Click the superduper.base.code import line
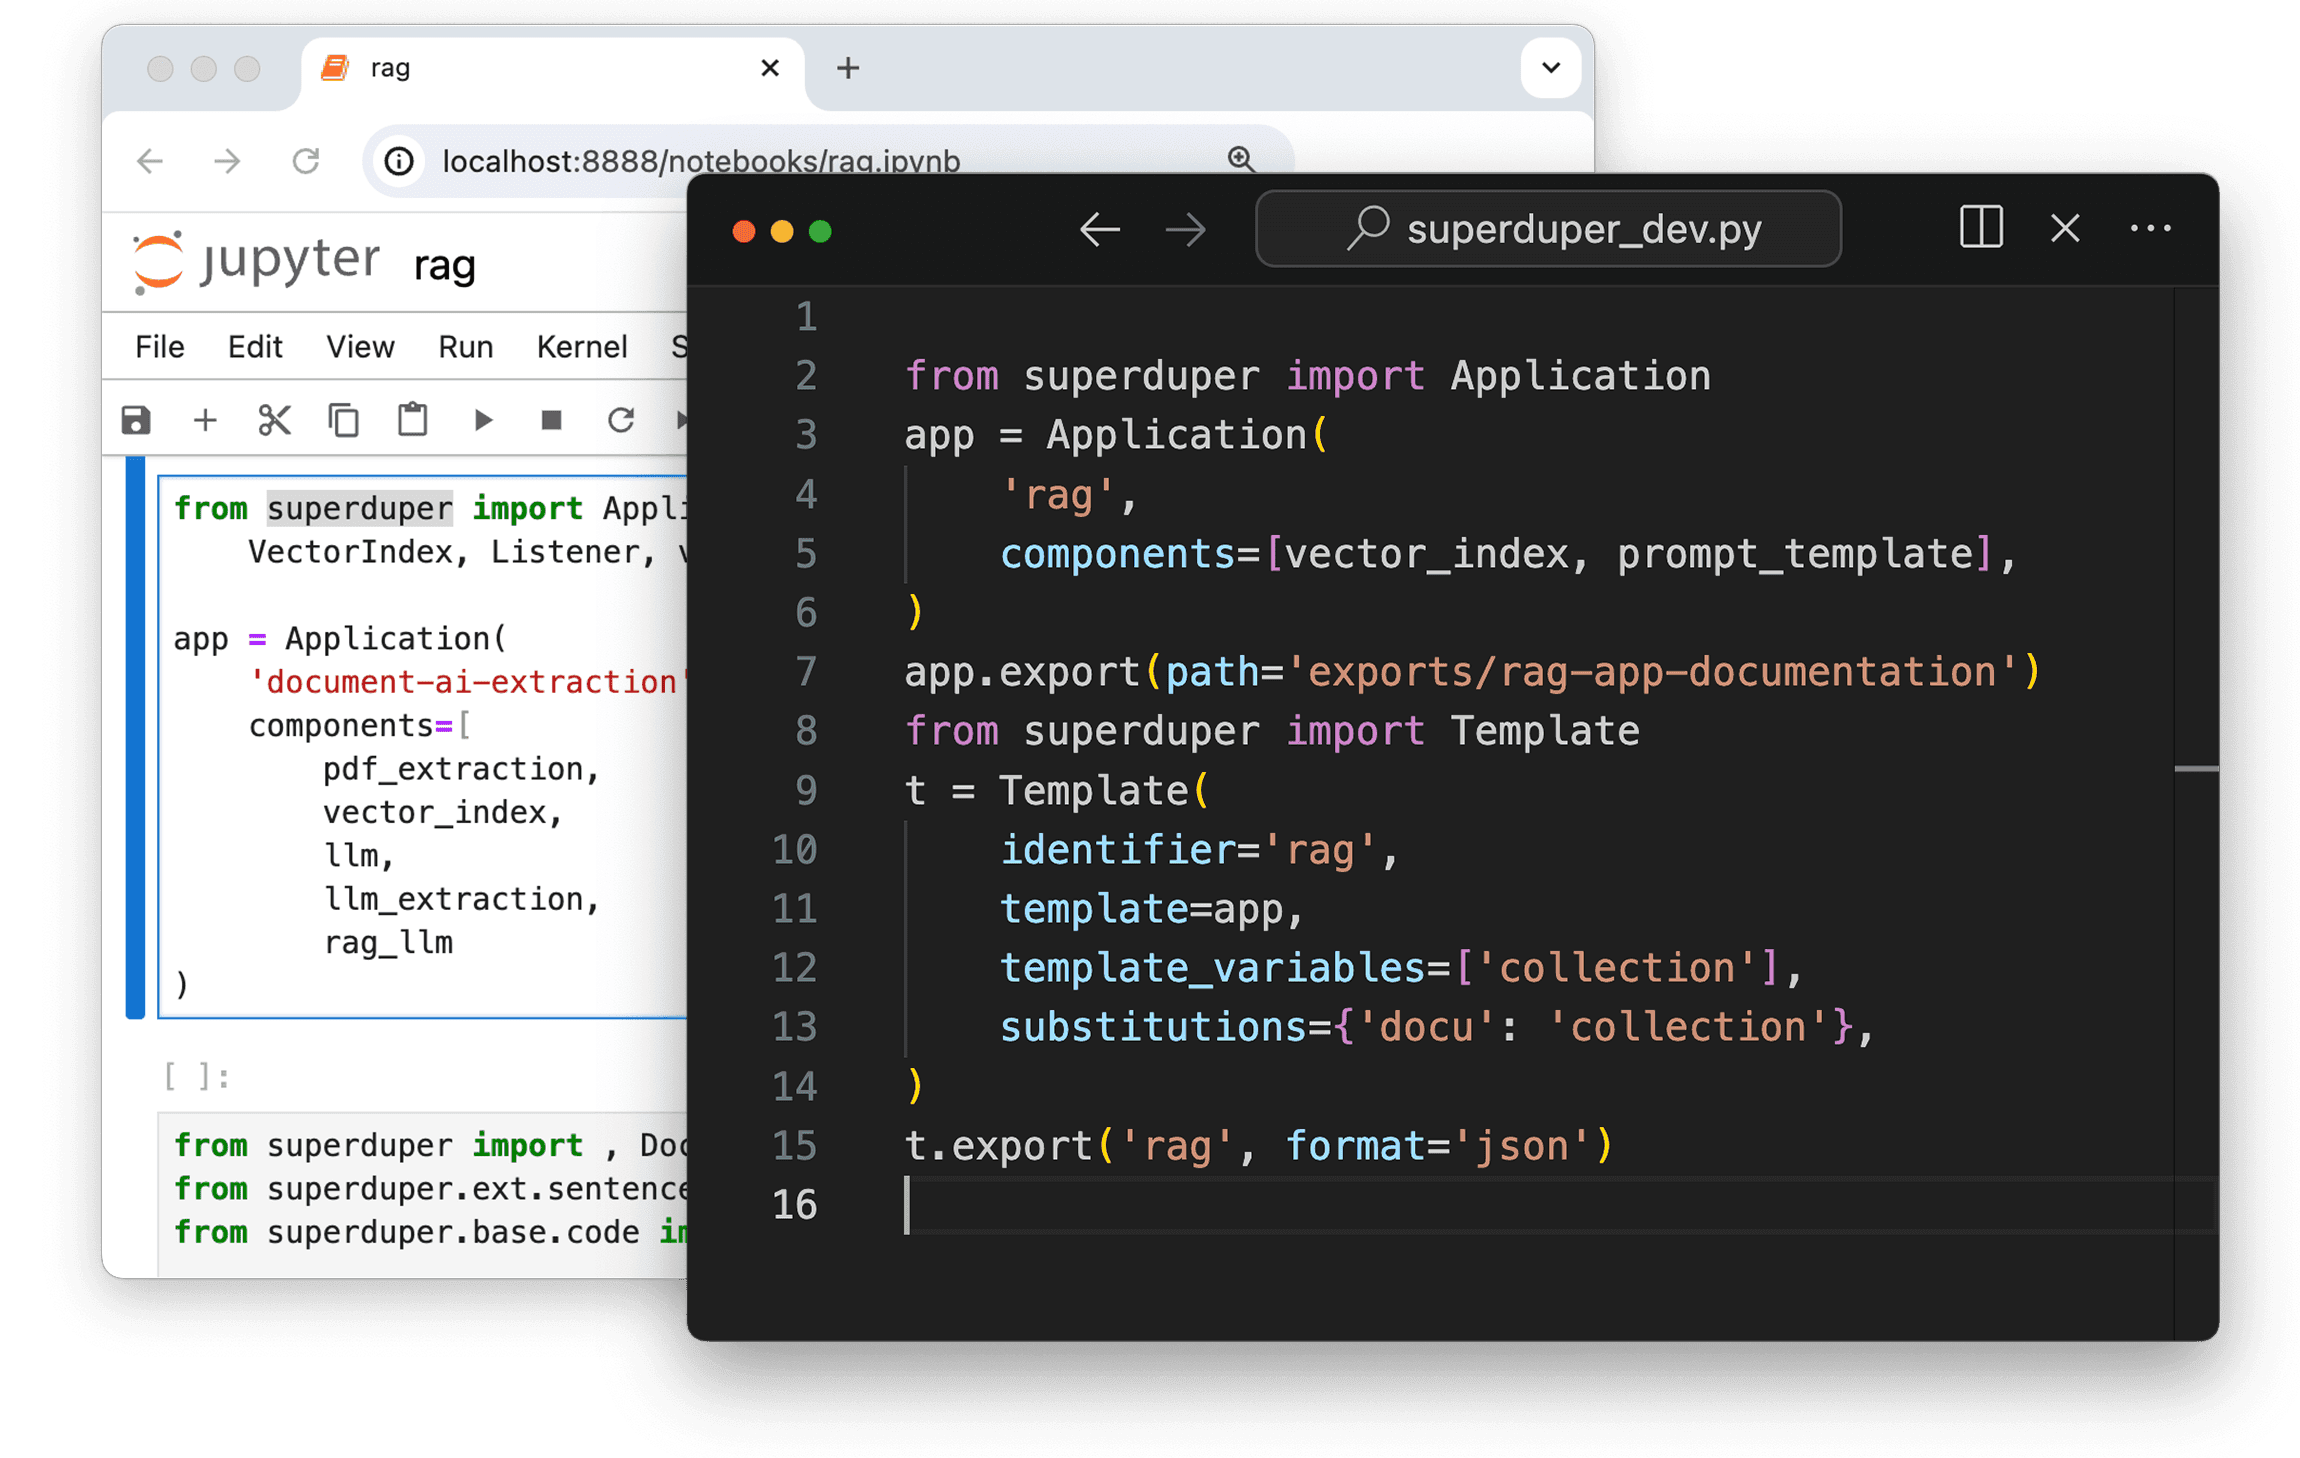2300x1458 pixels. 431,1232
